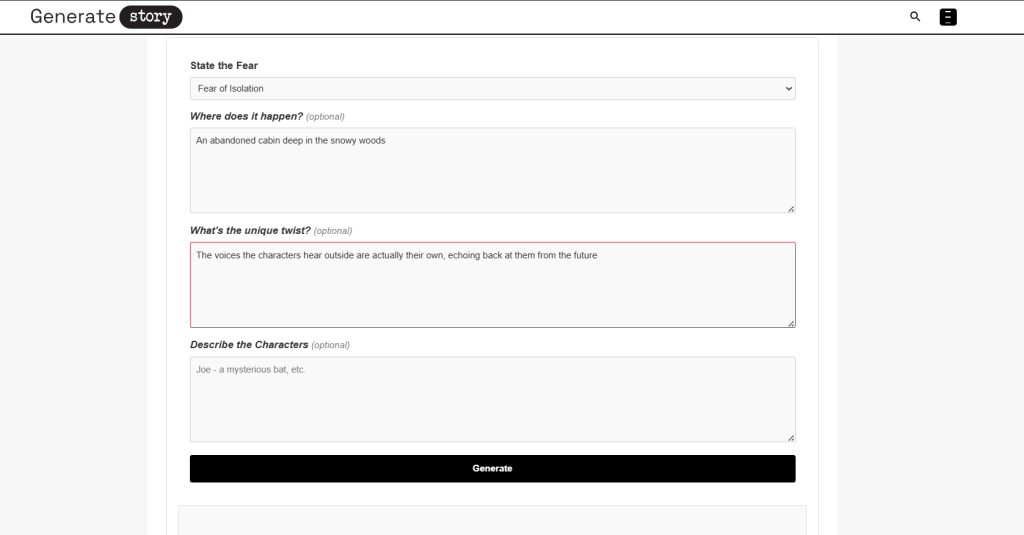Click the "State the Fear" label
This screenshot has width=1024, height=535.
[224, 66]
